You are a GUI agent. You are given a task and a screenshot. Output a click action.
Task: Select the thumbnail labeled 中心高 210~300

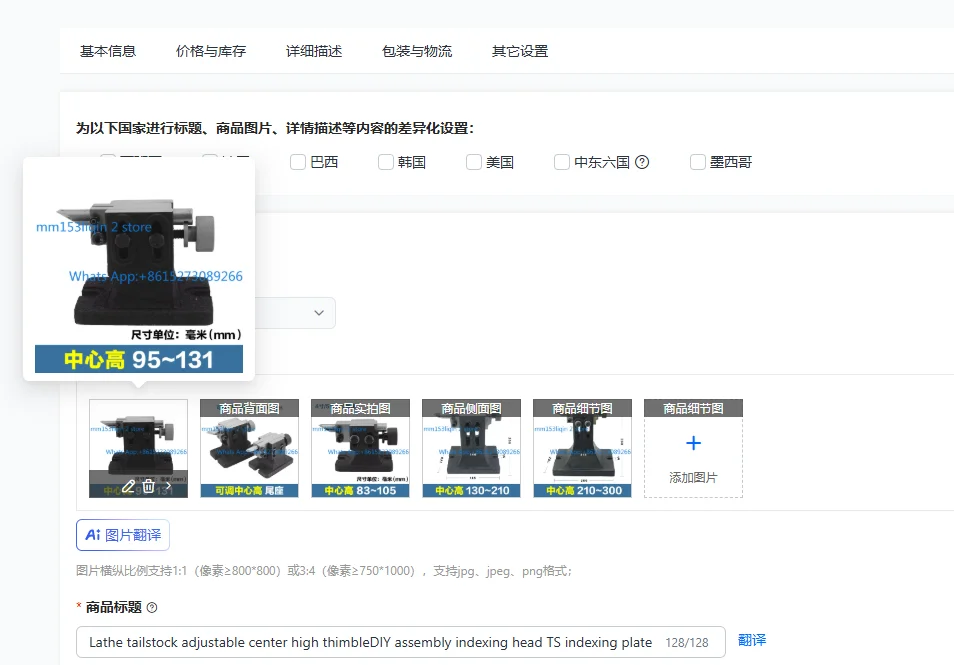pyautogui.click(x=582, y=448)
